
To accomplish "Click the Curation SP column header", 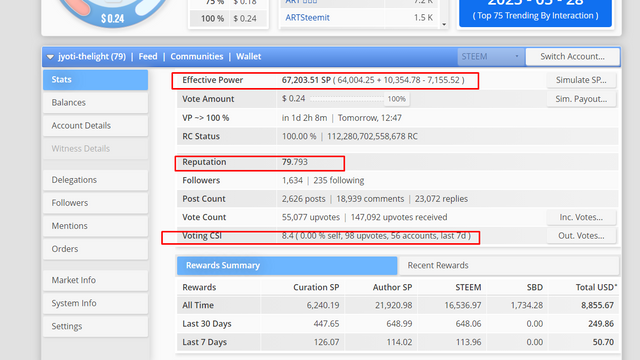I will [316, 287].
